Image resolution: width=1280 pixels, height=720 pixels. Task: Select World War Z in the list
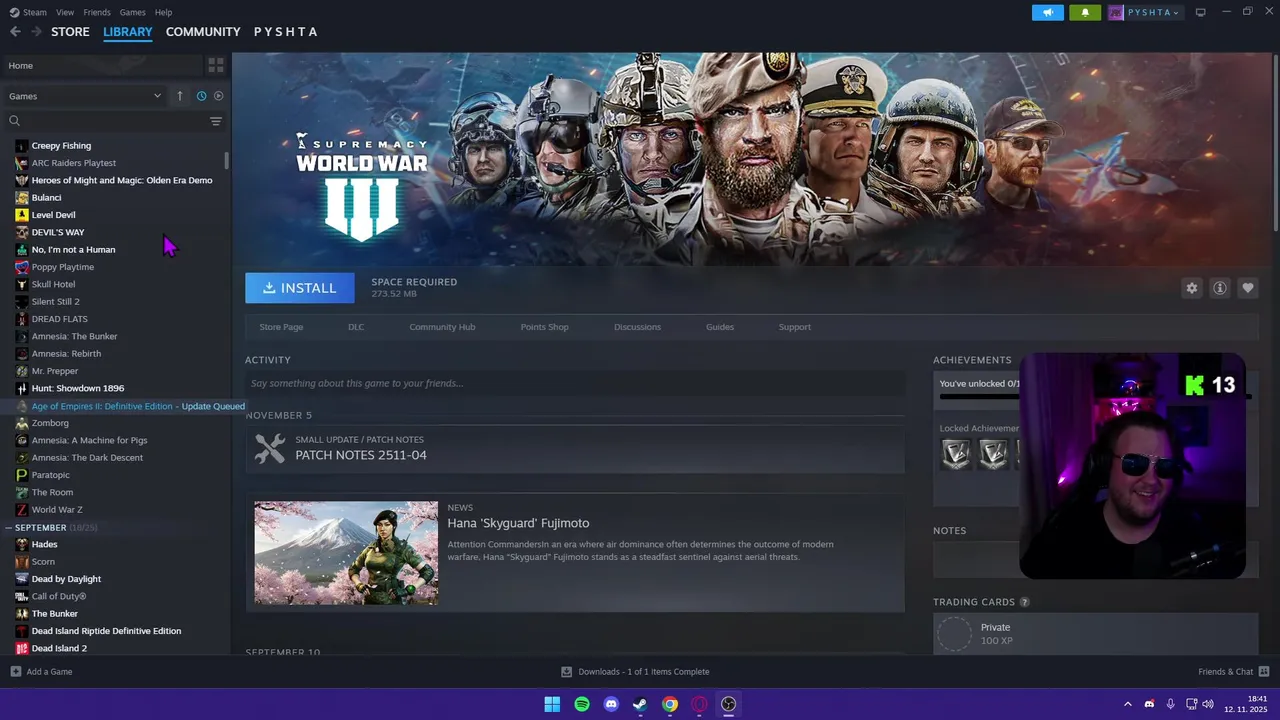tap(57, 510)
